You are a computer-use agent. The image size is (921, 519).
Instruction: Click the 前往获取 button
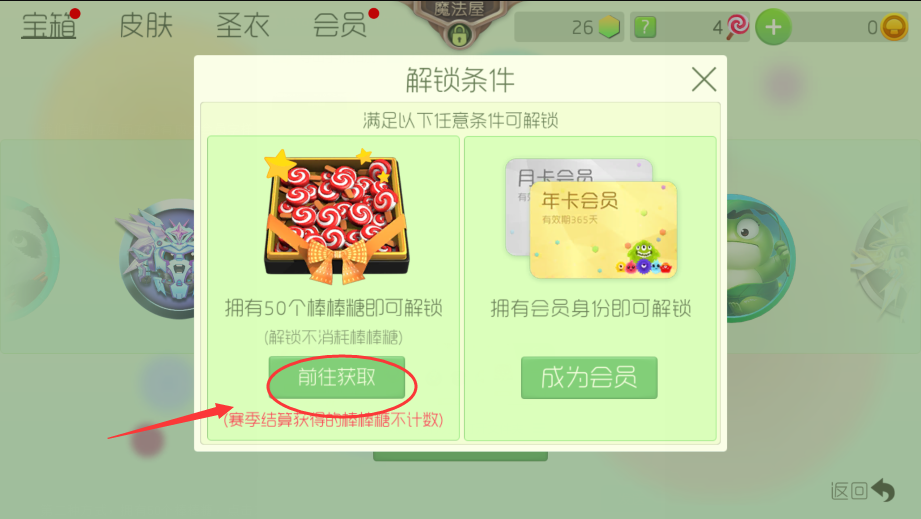tap(337, 378)
